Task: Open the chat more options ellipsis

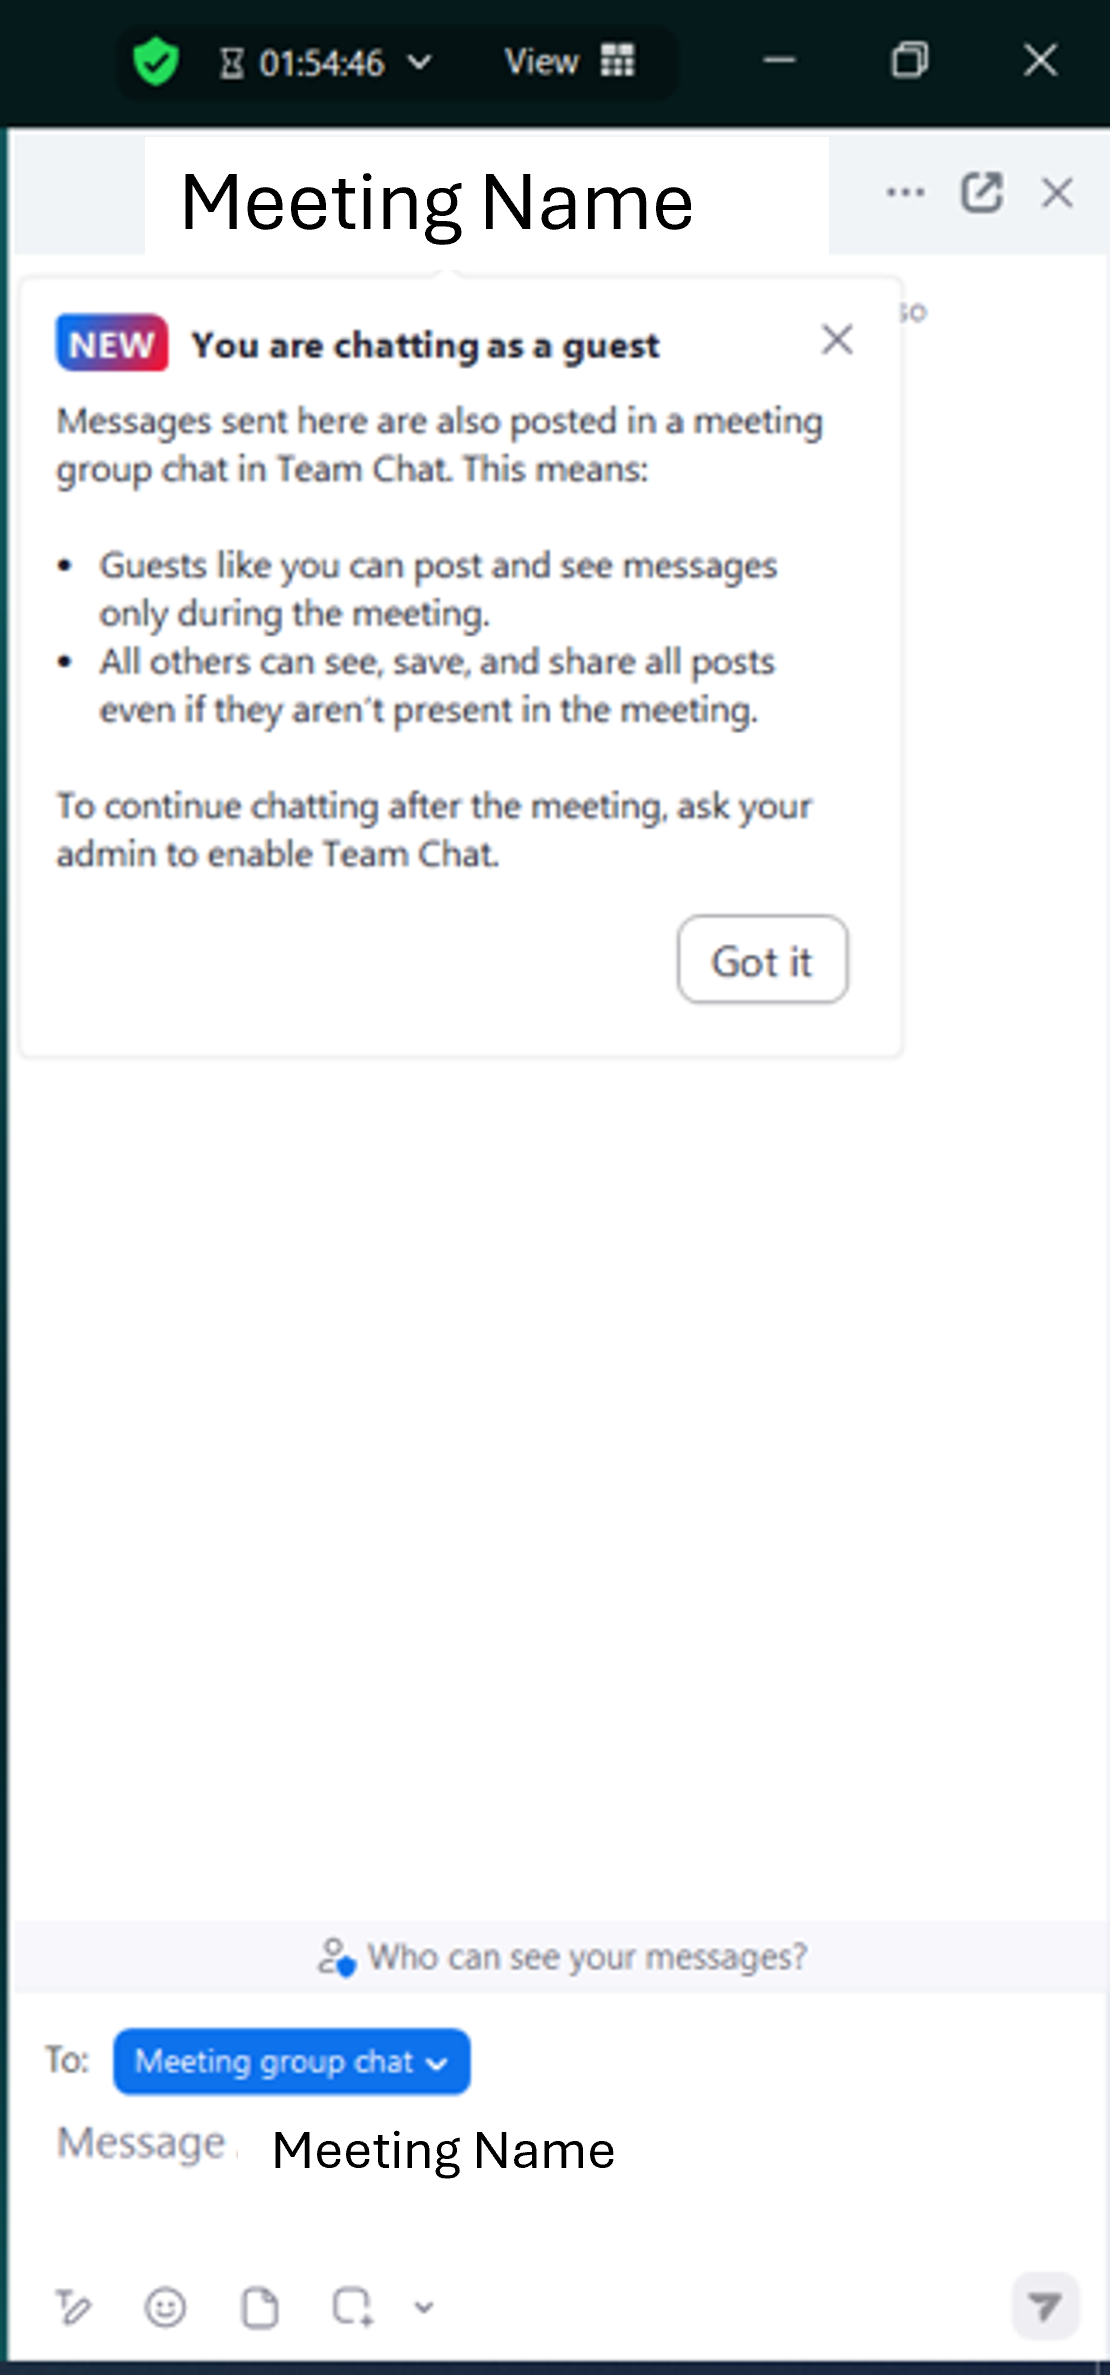Action: pyautogui.click(x=905, y=192)
